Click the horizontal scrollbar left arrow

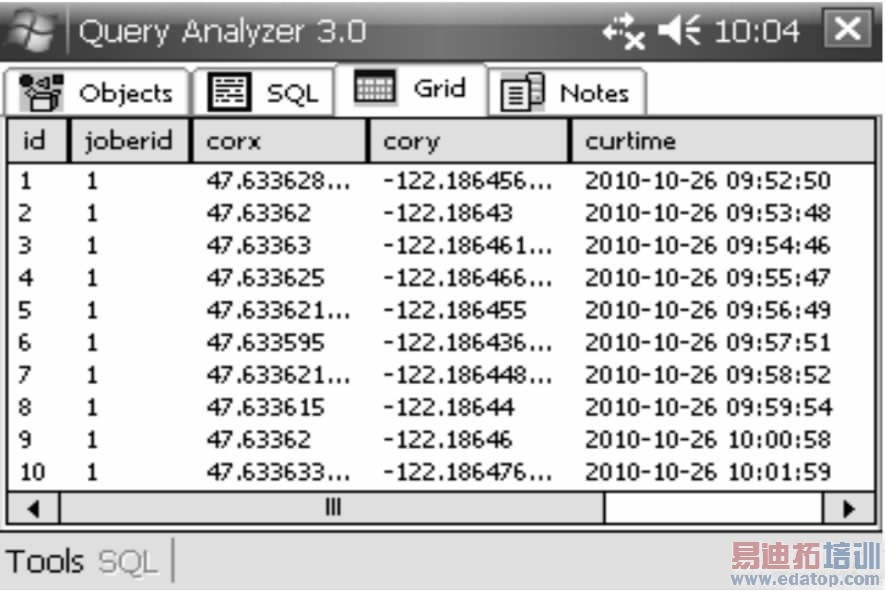click(33, 509)
